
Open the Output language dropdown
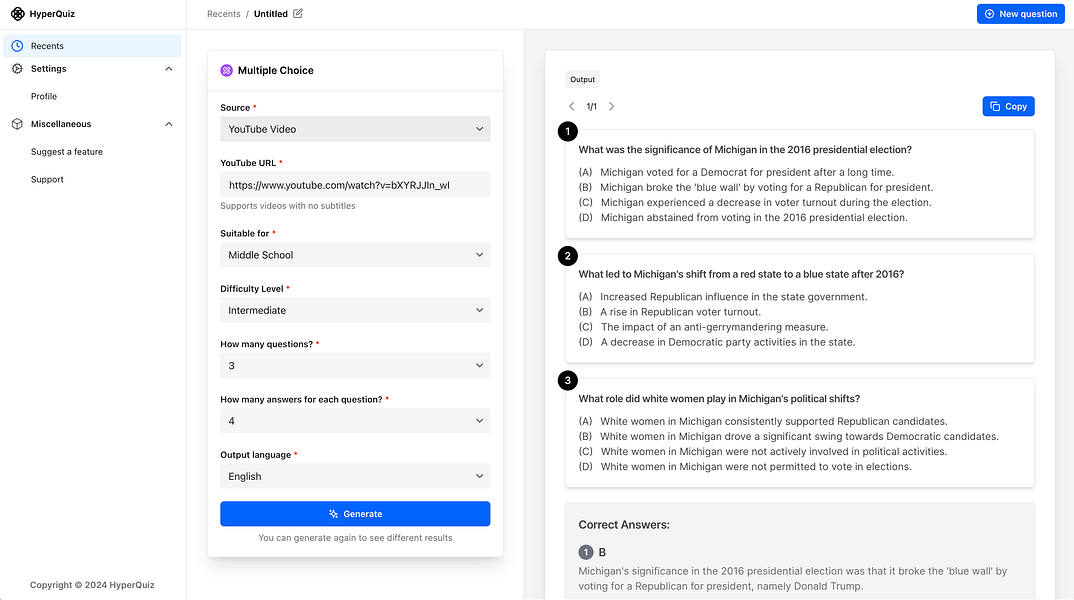pyautogui.click(x=355, y=477)
